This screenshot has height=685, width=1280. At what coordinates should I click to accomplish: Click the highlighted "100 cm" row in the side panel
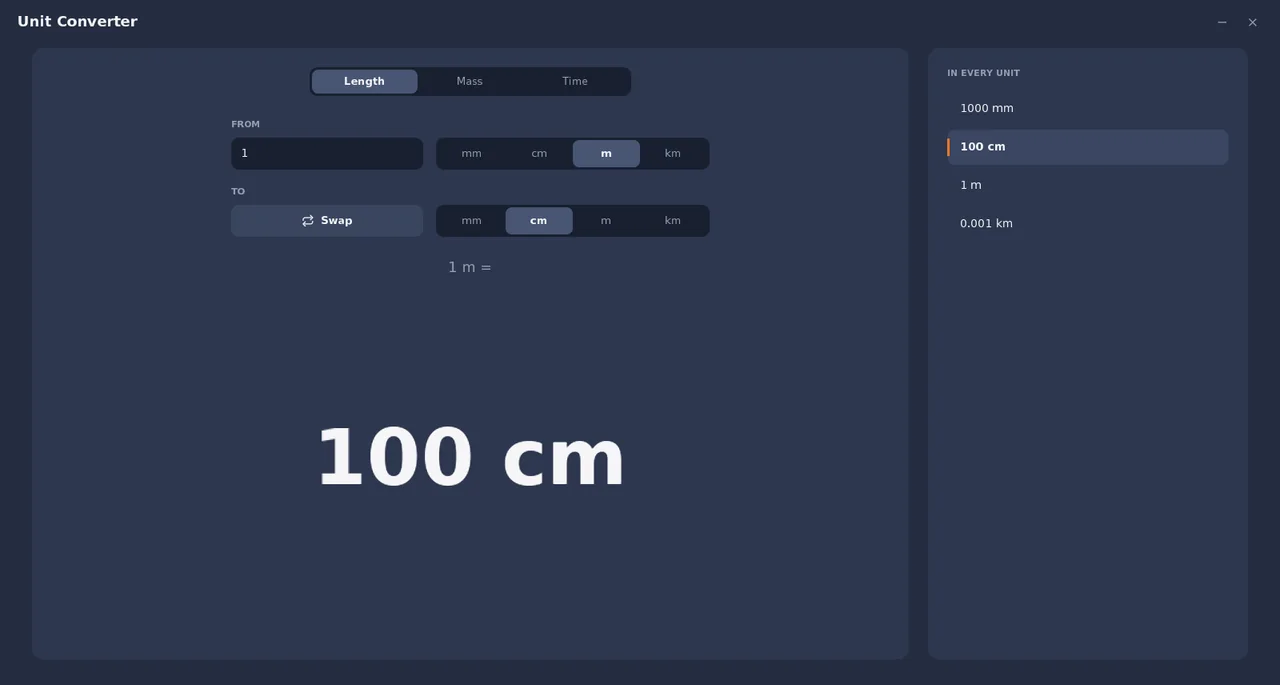click(1088, 146)
